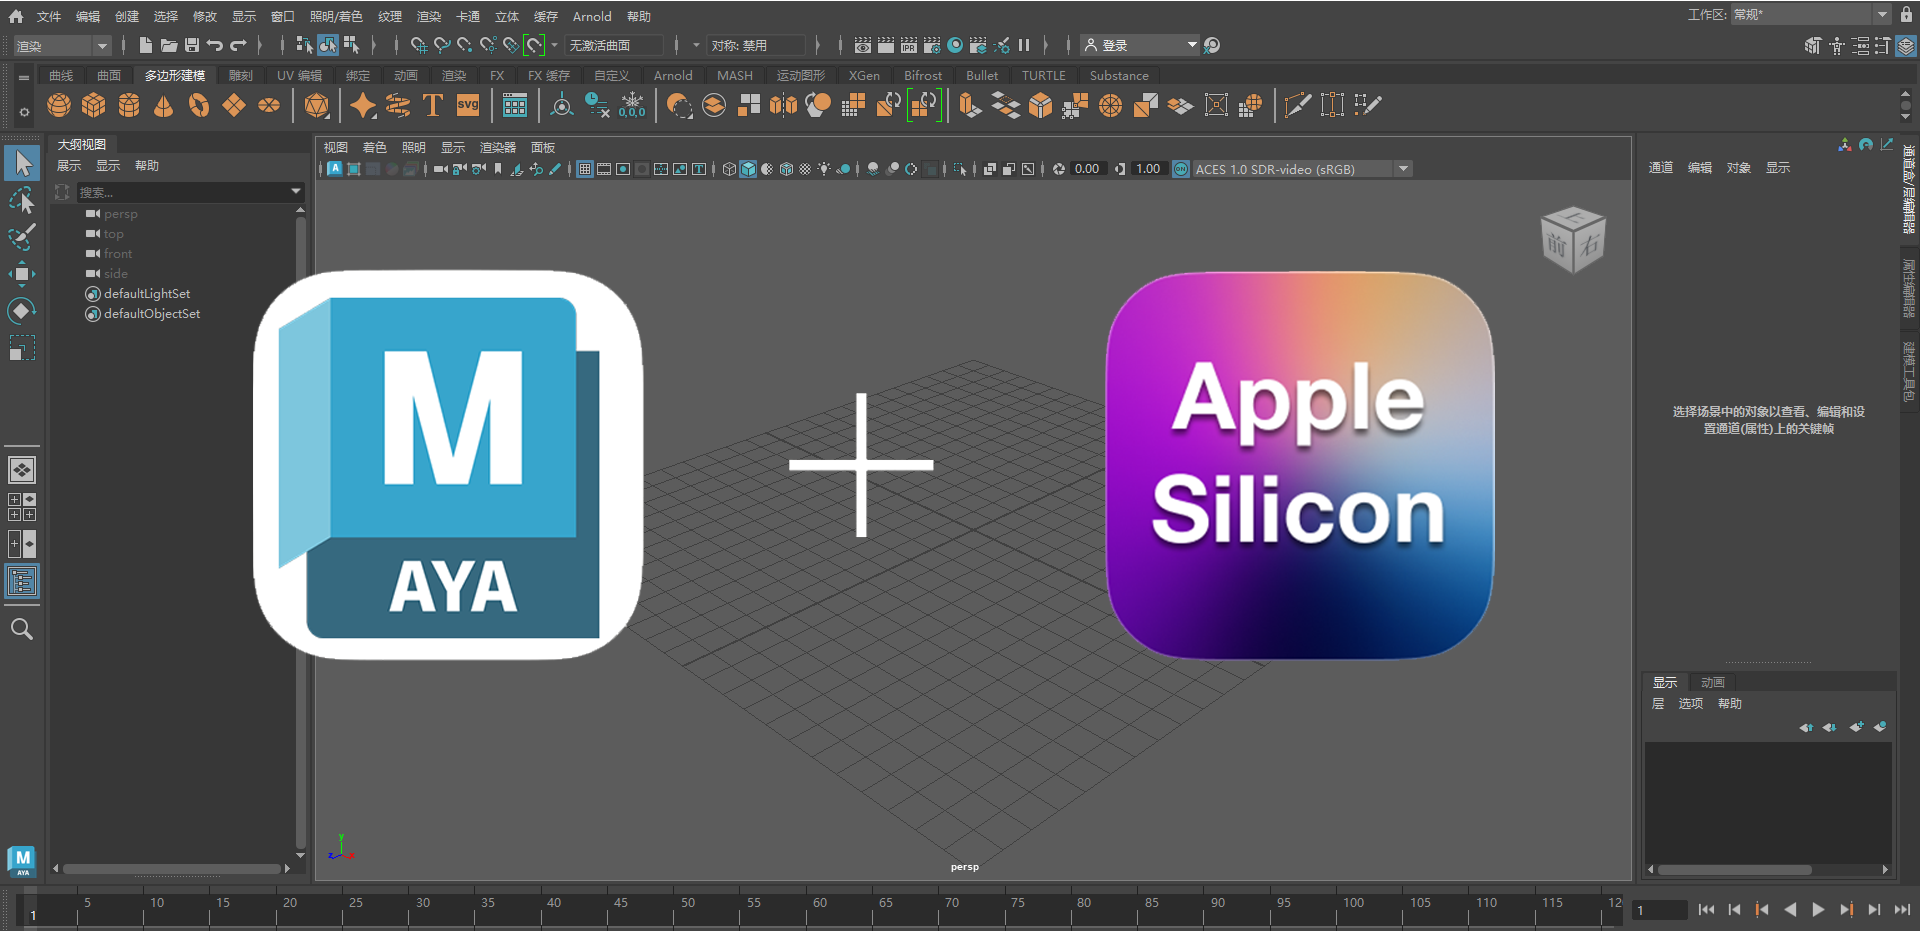Toggle the viewport grid display button

(585, 169)
